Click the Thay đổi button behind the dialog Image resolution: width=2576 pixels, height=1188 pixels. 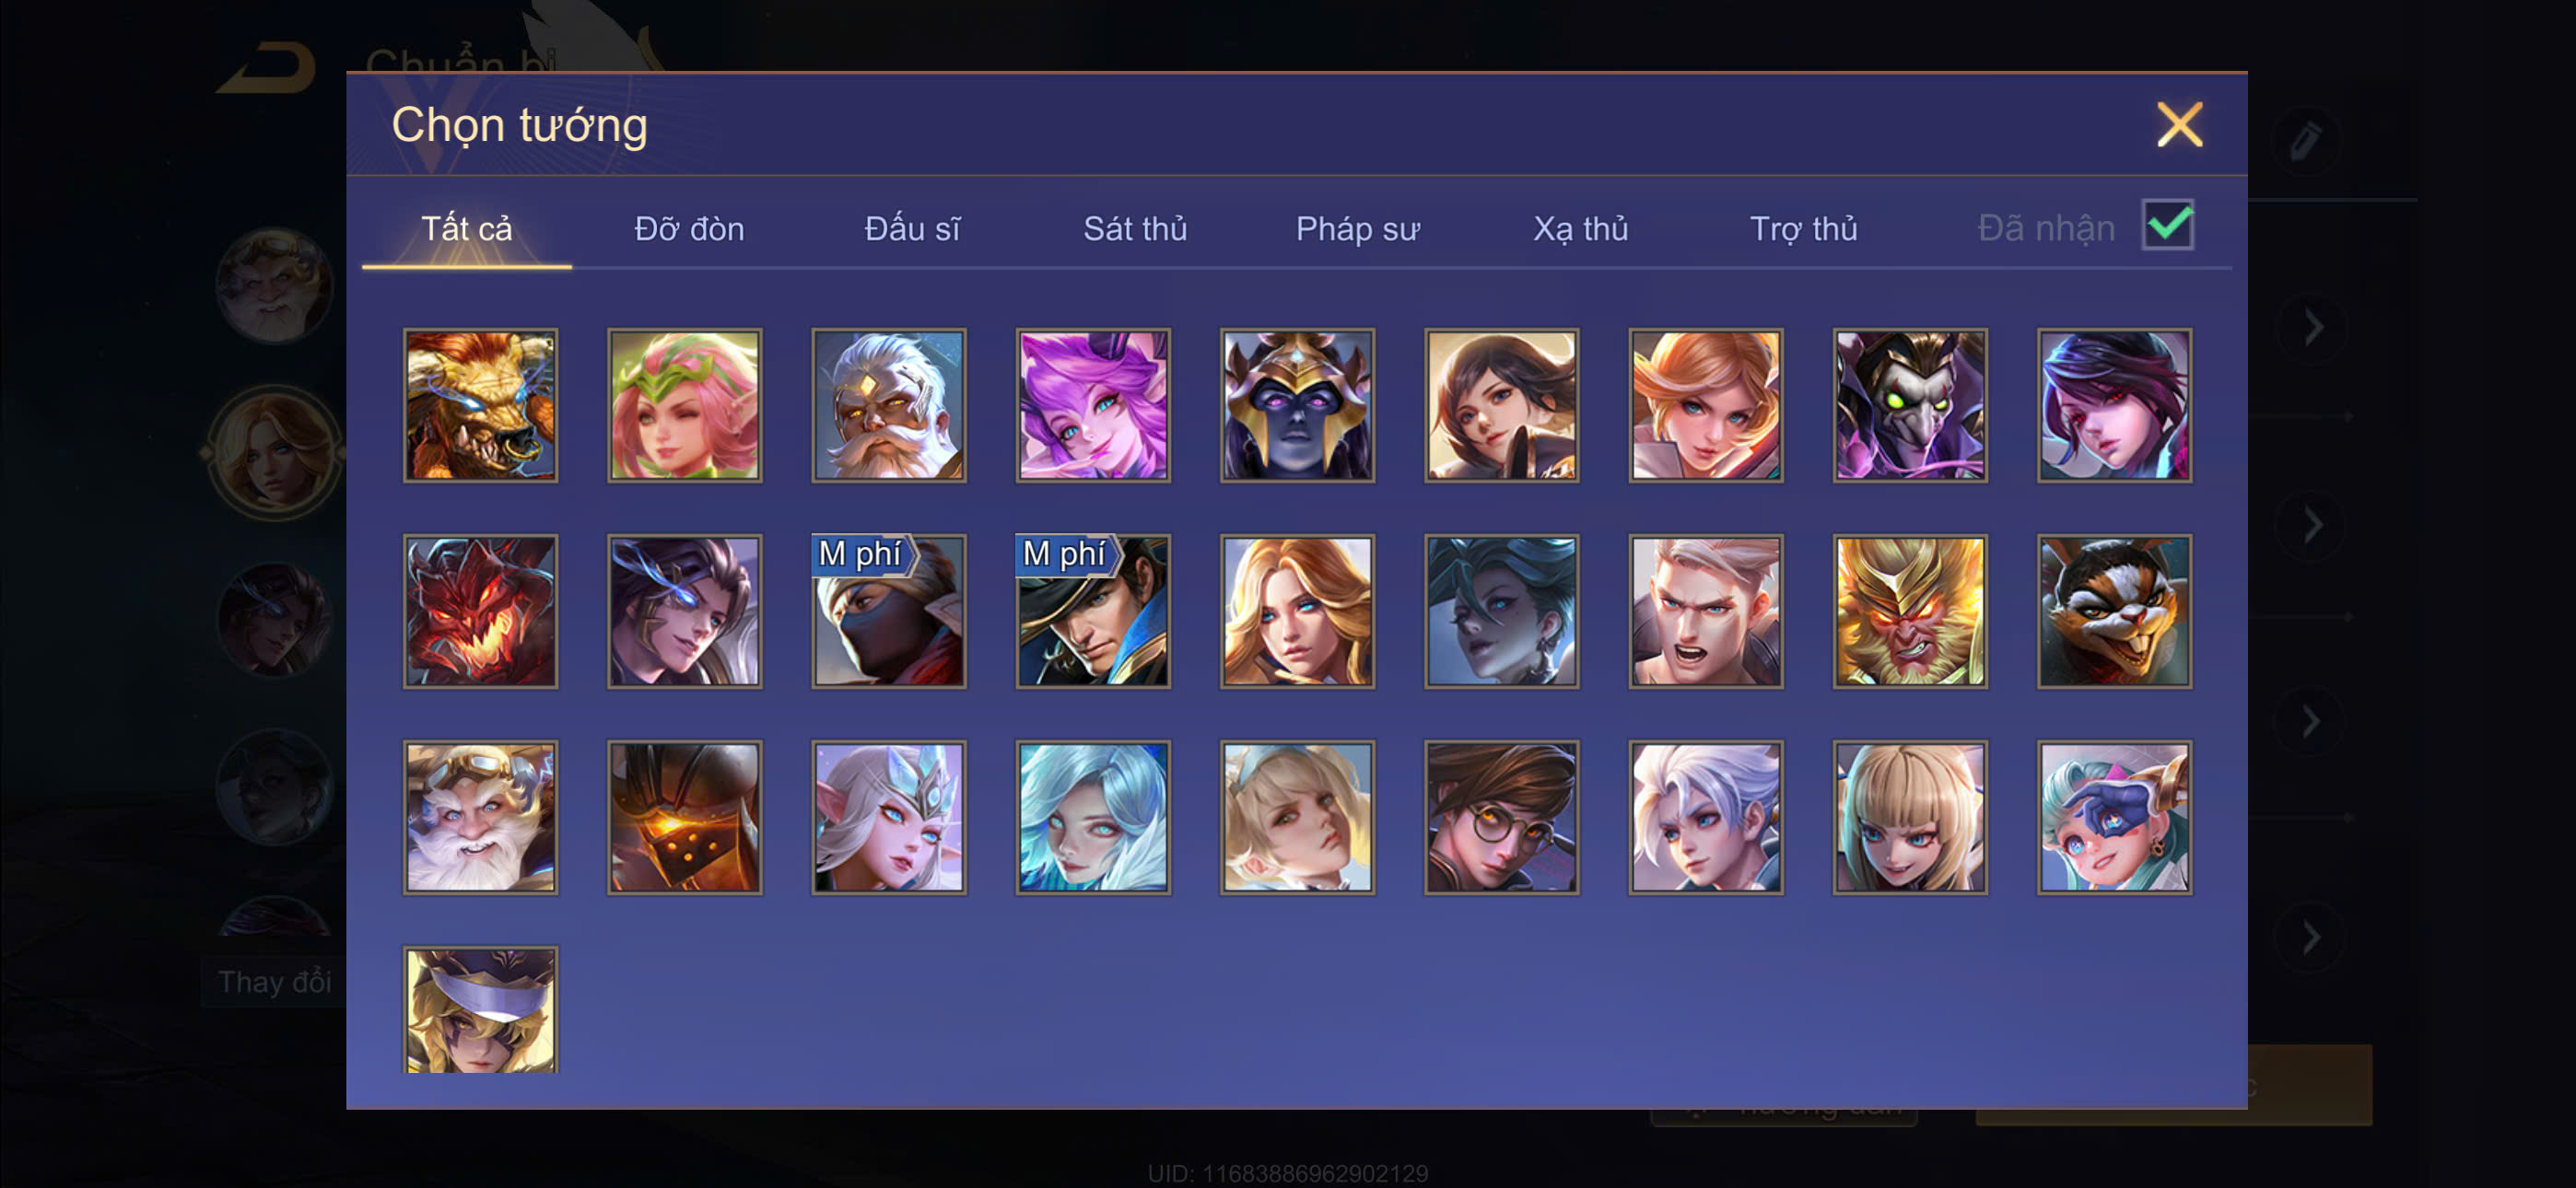click(274, 982)
